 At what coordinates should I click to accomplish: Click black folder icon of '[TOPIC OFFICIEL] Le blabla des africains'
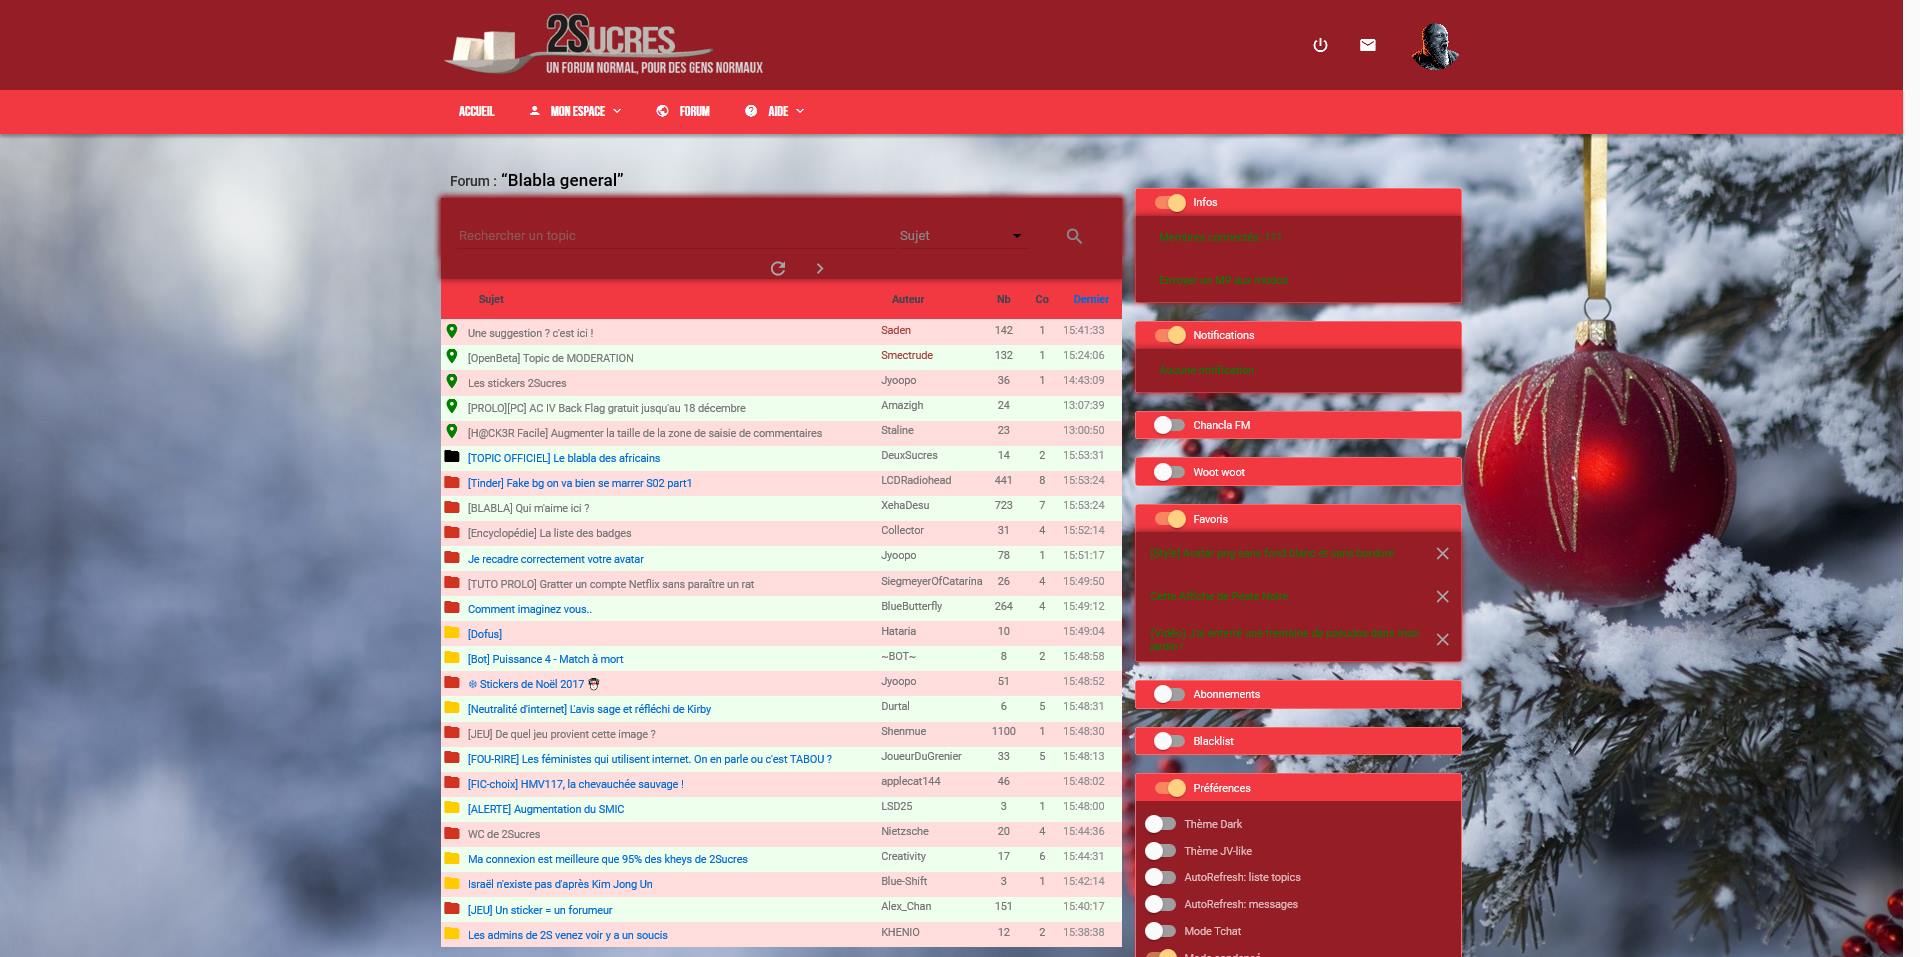pos(452,456)
